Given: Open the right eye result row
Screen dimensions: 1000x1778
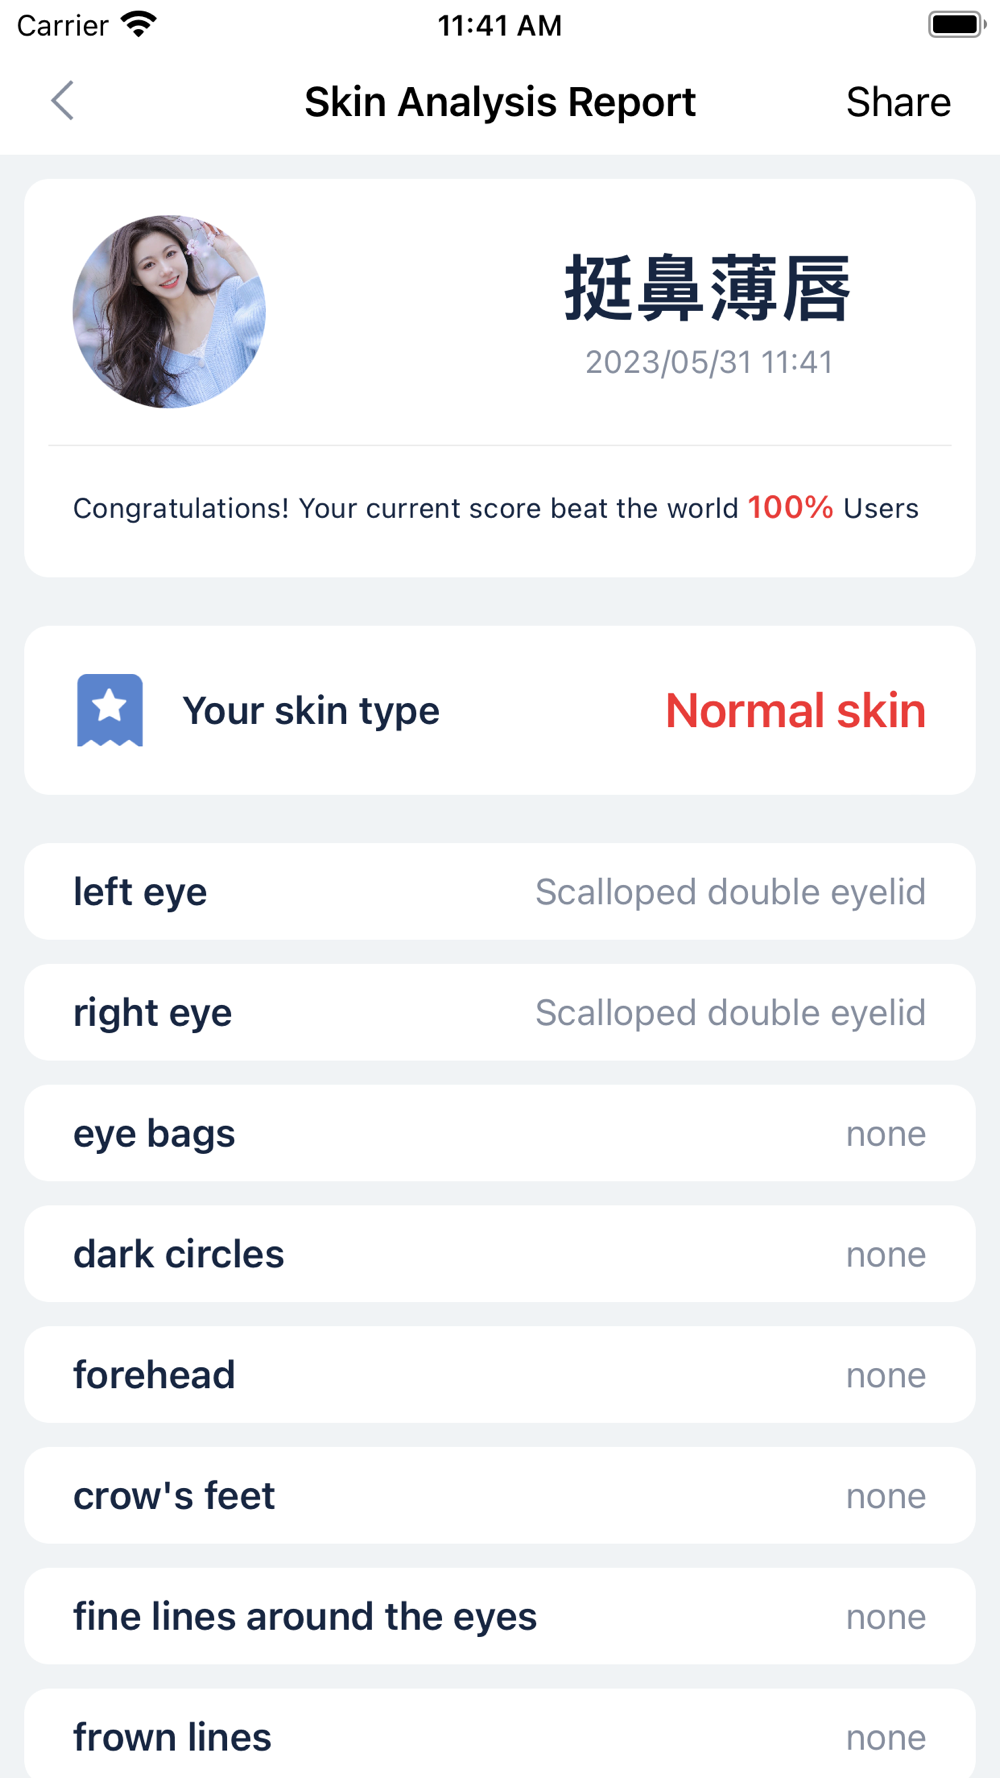Looking at the screenshot, I should click(x=500, y=1012).
